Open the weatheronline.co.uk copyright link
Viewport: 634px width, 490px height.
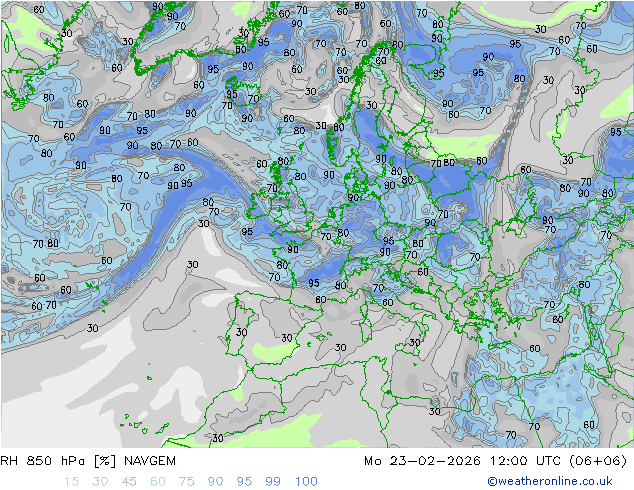click(550, 481)
